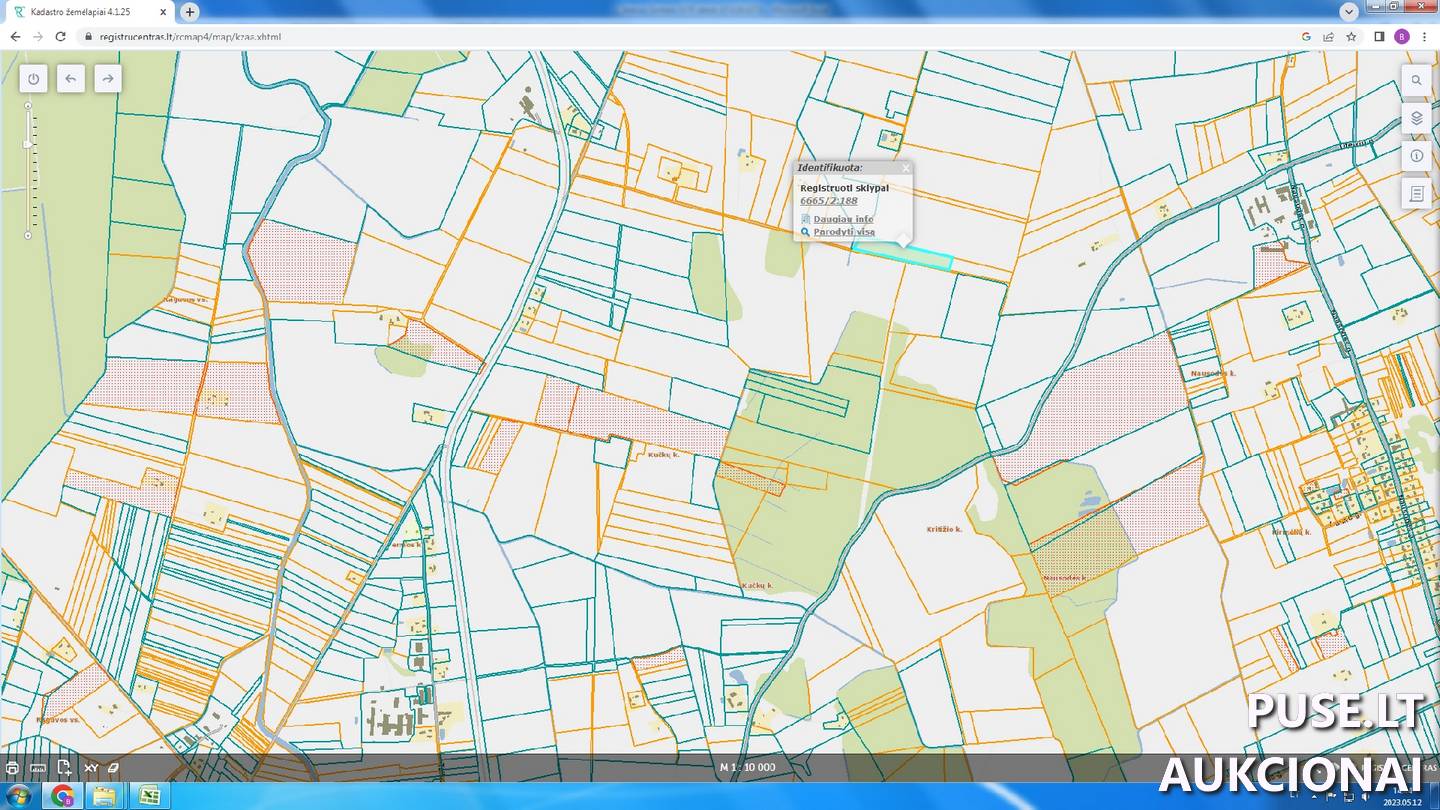1440x810 pixels.
Task: Go to next map extent
Action: [108, 79]
